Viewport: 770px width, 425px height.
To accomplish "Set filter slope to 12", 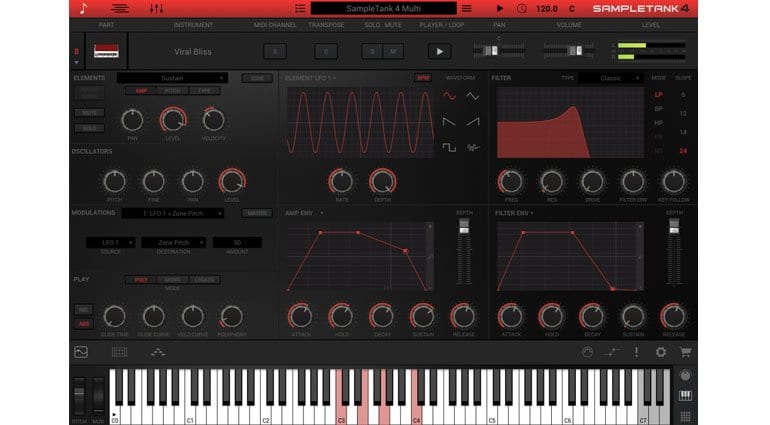I will pos(683,113).
